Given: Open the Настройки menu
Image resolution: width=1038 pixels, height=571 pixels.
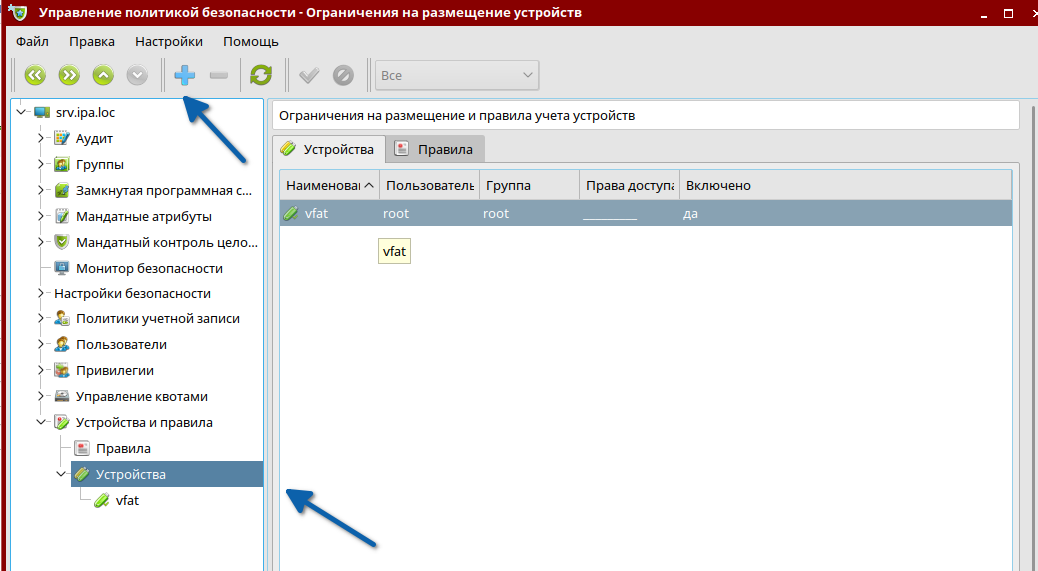Looking at the screenshot, I should tap(169, 41).
